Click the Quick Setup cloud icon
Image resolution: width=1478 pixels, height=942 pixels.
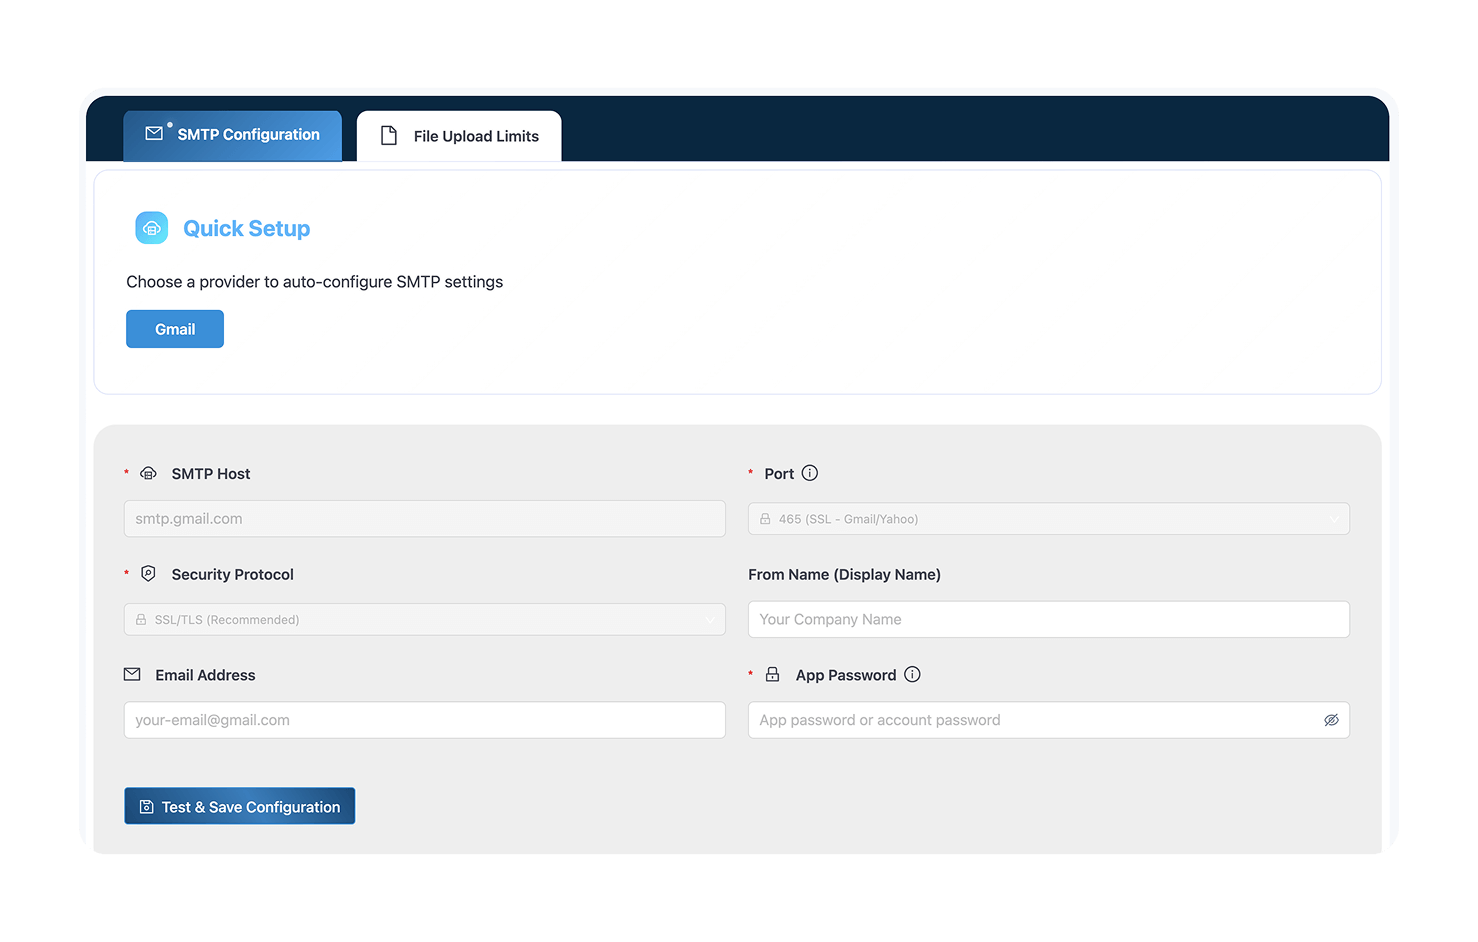(x=152, y=228)
